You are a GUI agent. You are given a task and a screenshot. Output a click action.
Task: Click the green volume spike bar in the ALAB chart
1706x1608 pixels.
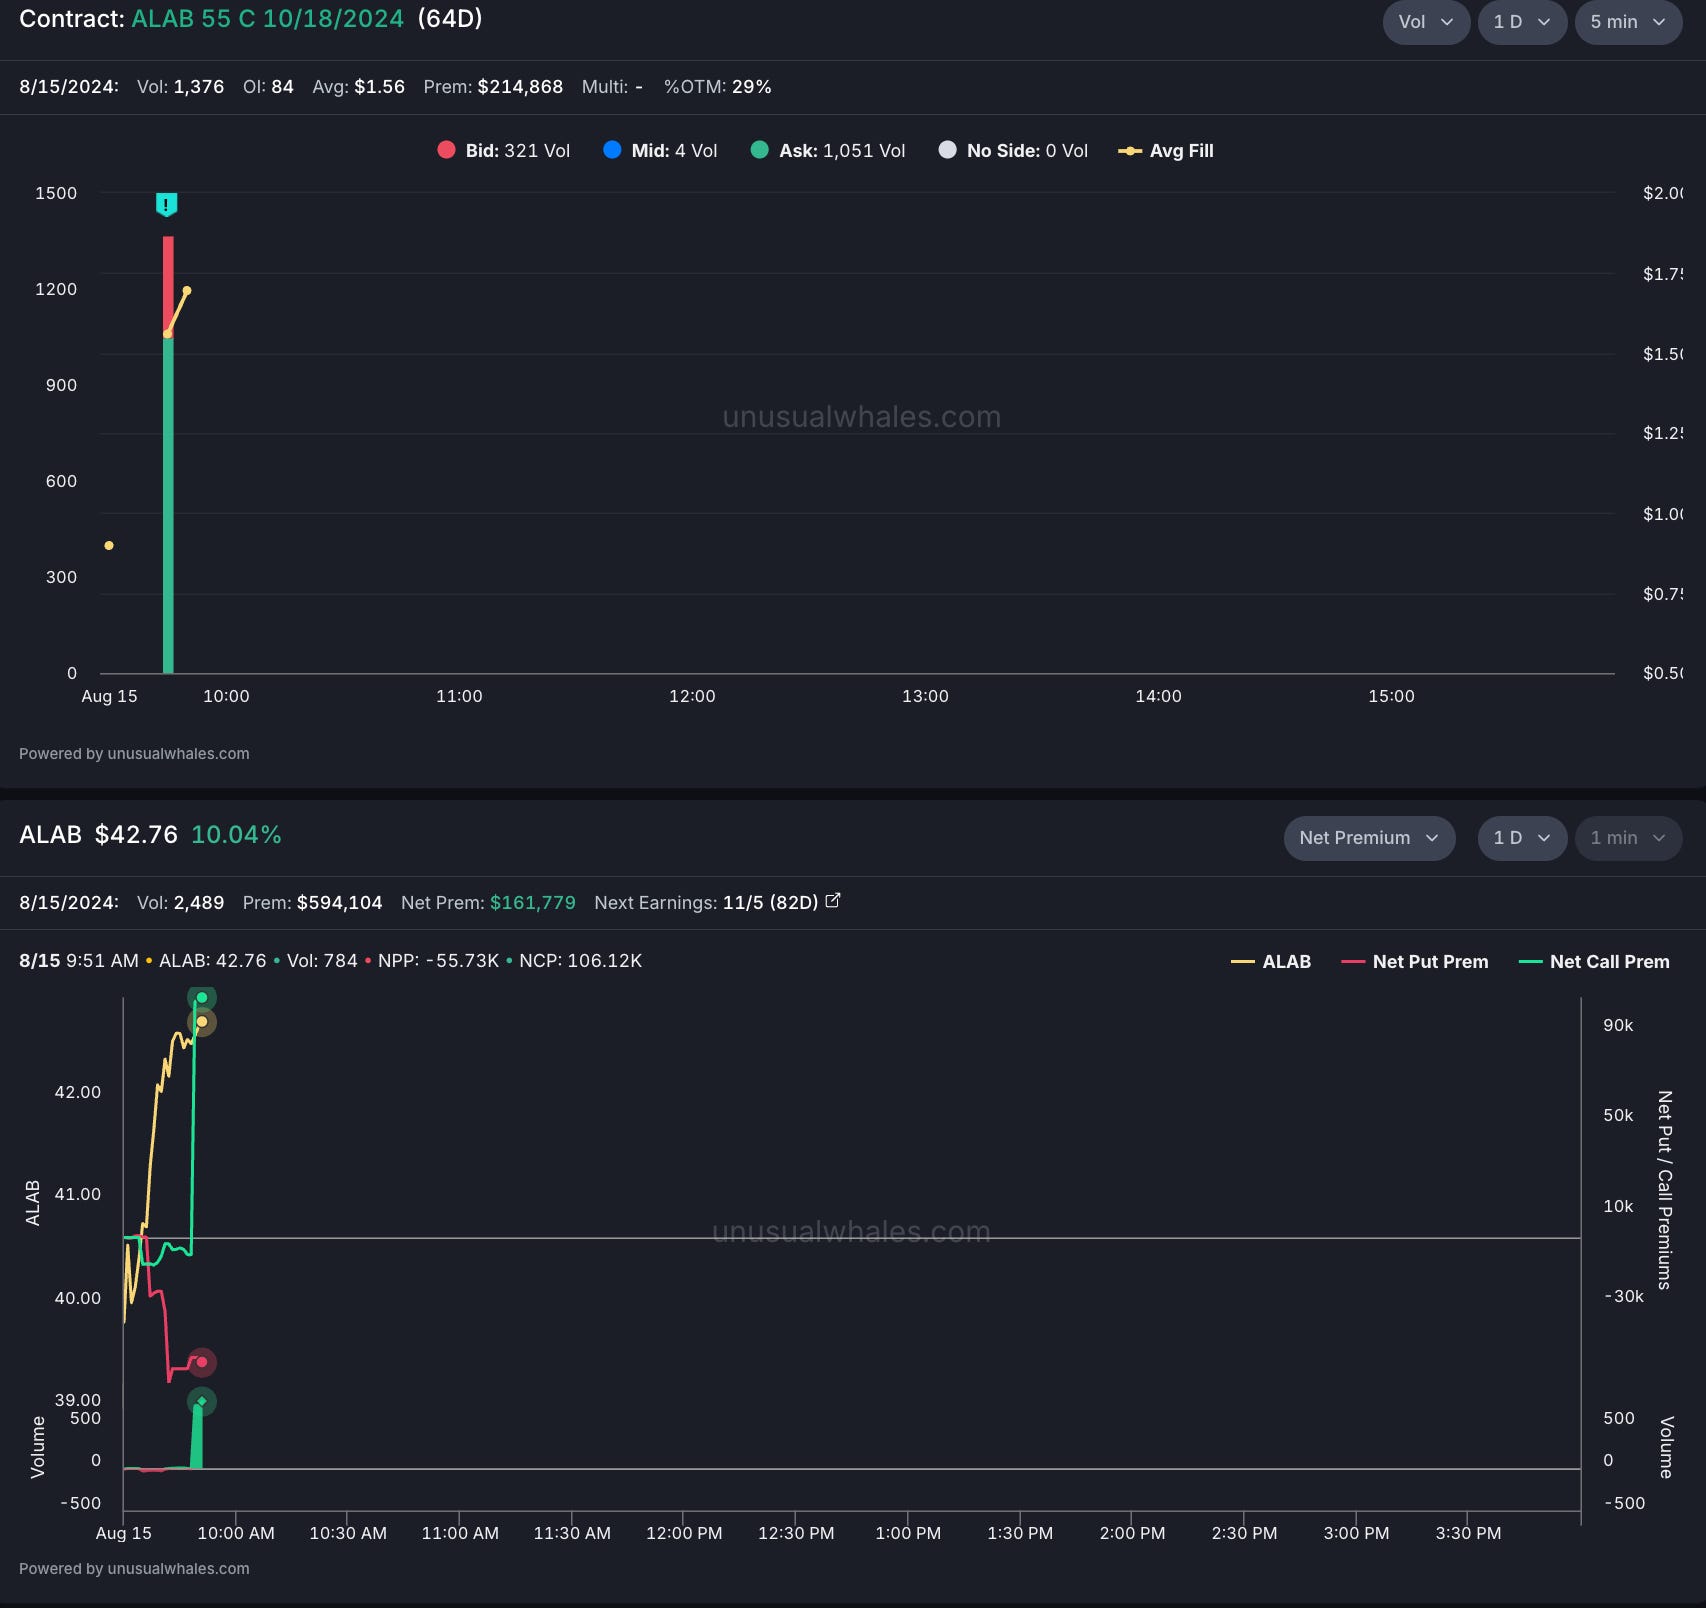pyautogui.click(x=197, y=1438)
